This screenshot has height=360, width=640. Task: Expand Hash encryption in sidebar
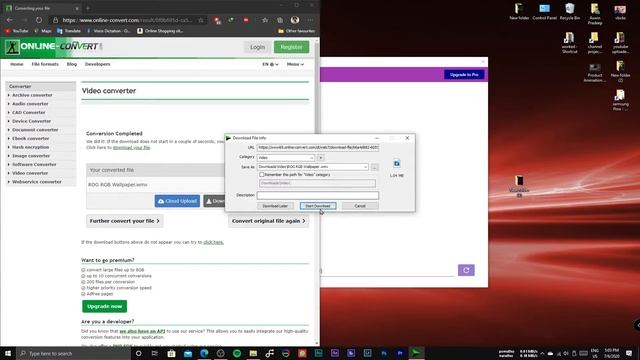click(x=30, y=147)
